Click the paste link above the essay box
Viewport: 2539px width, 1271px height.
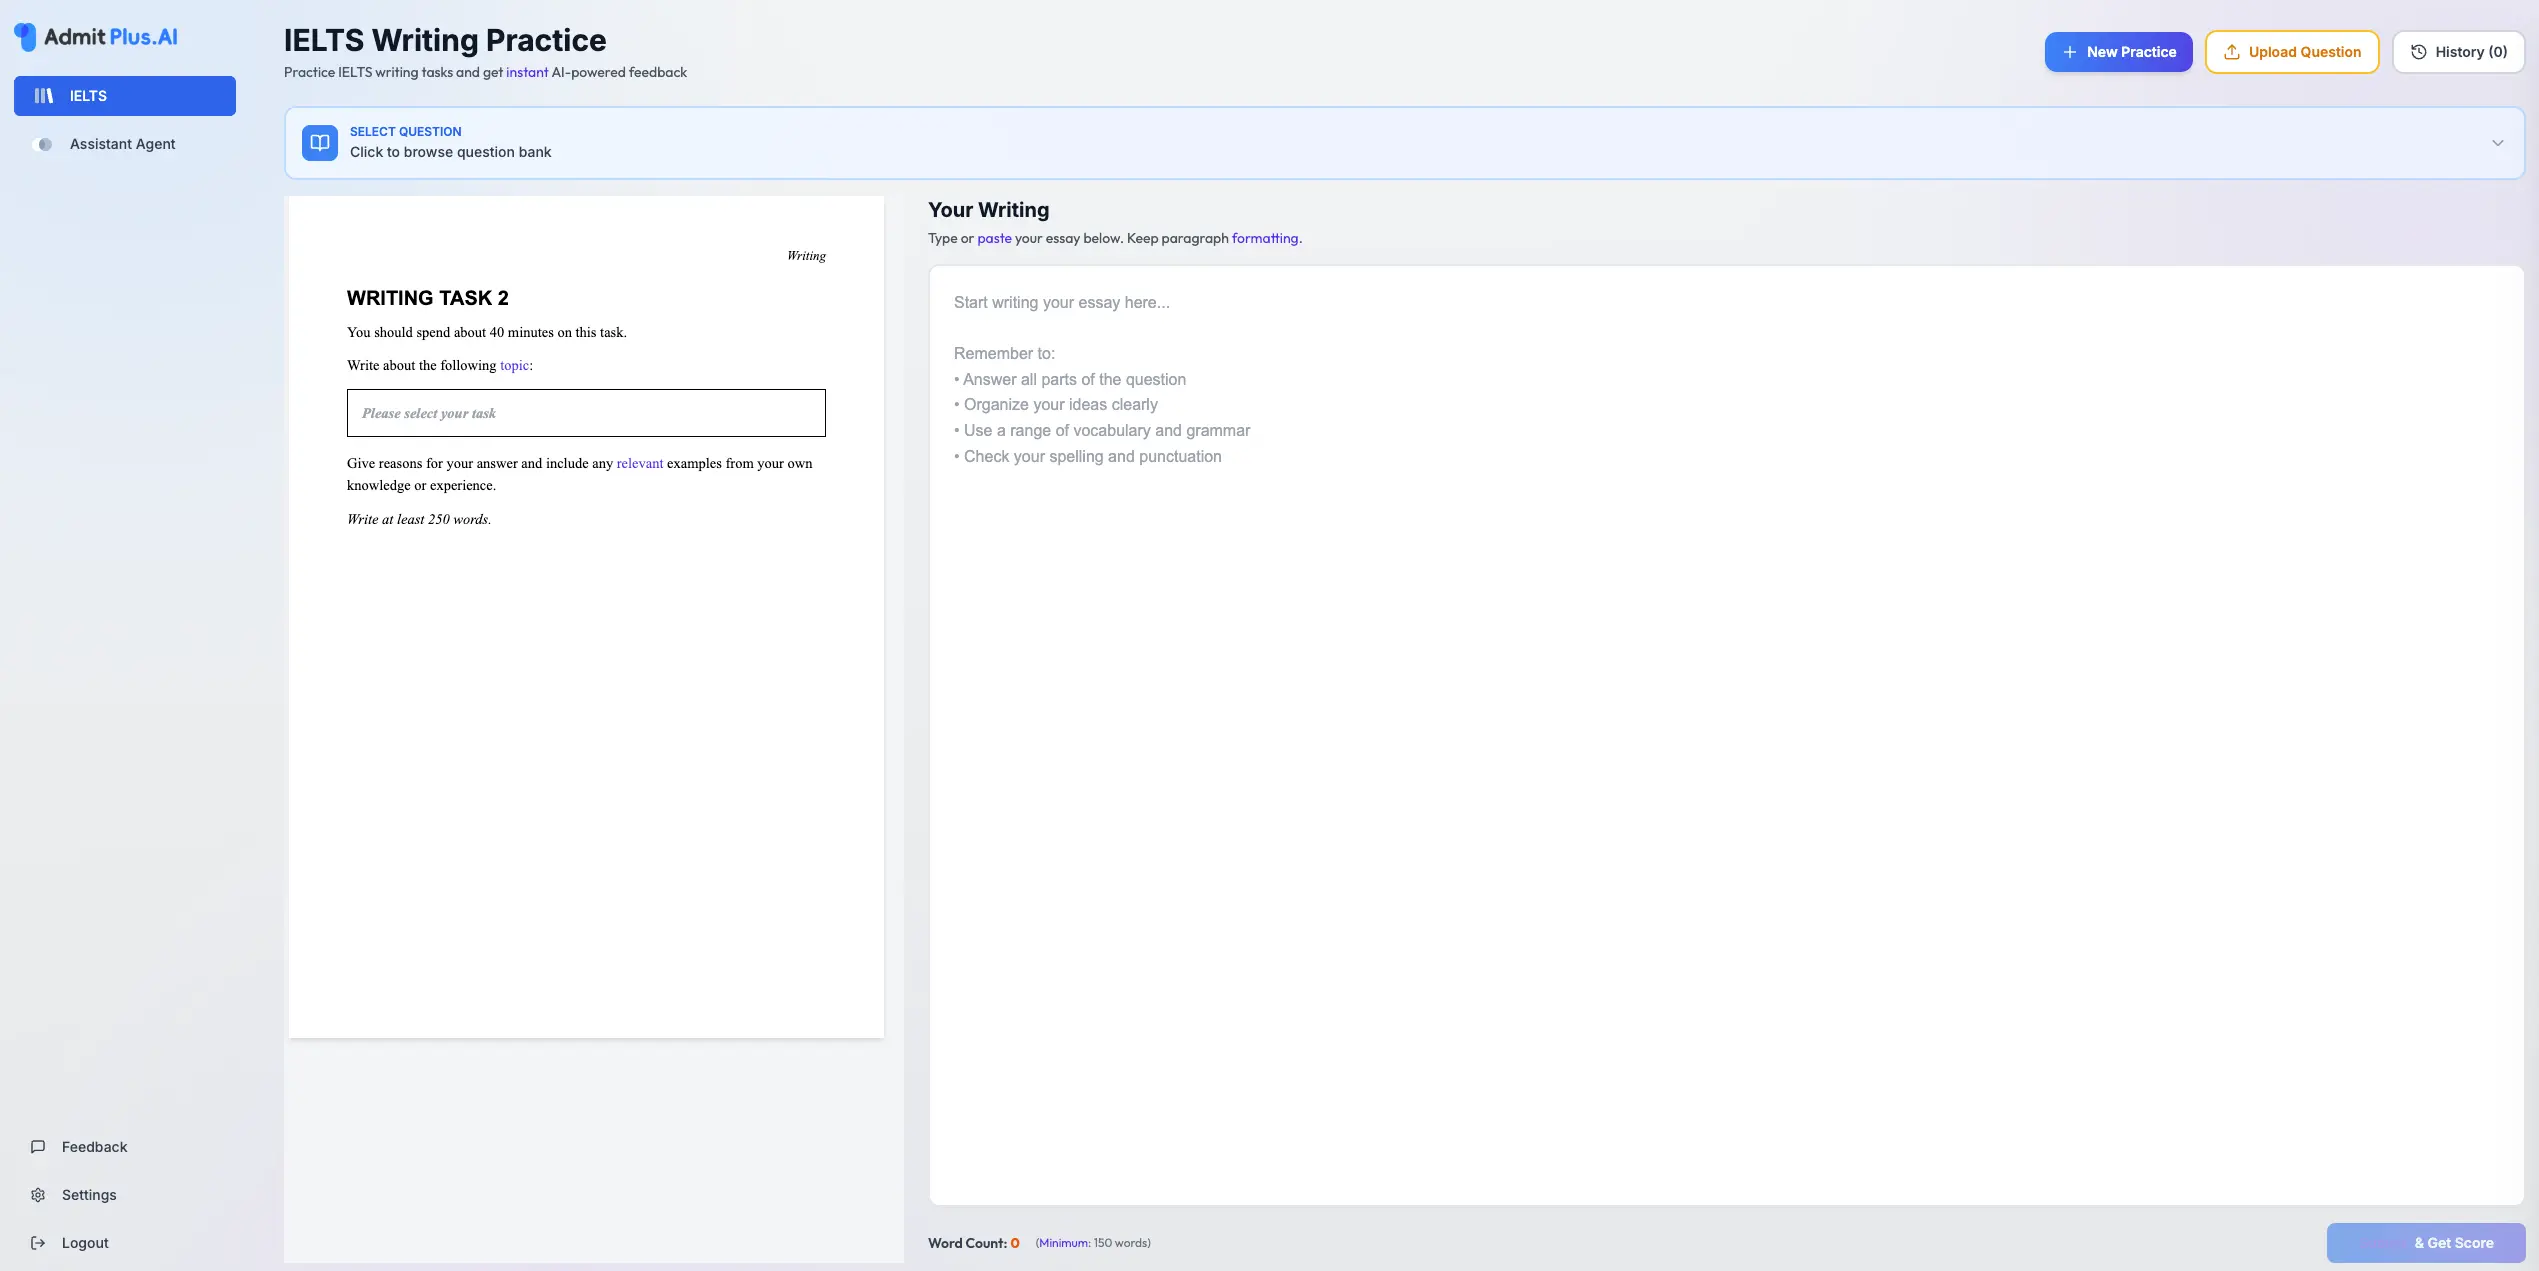click(x=994, y=238)
